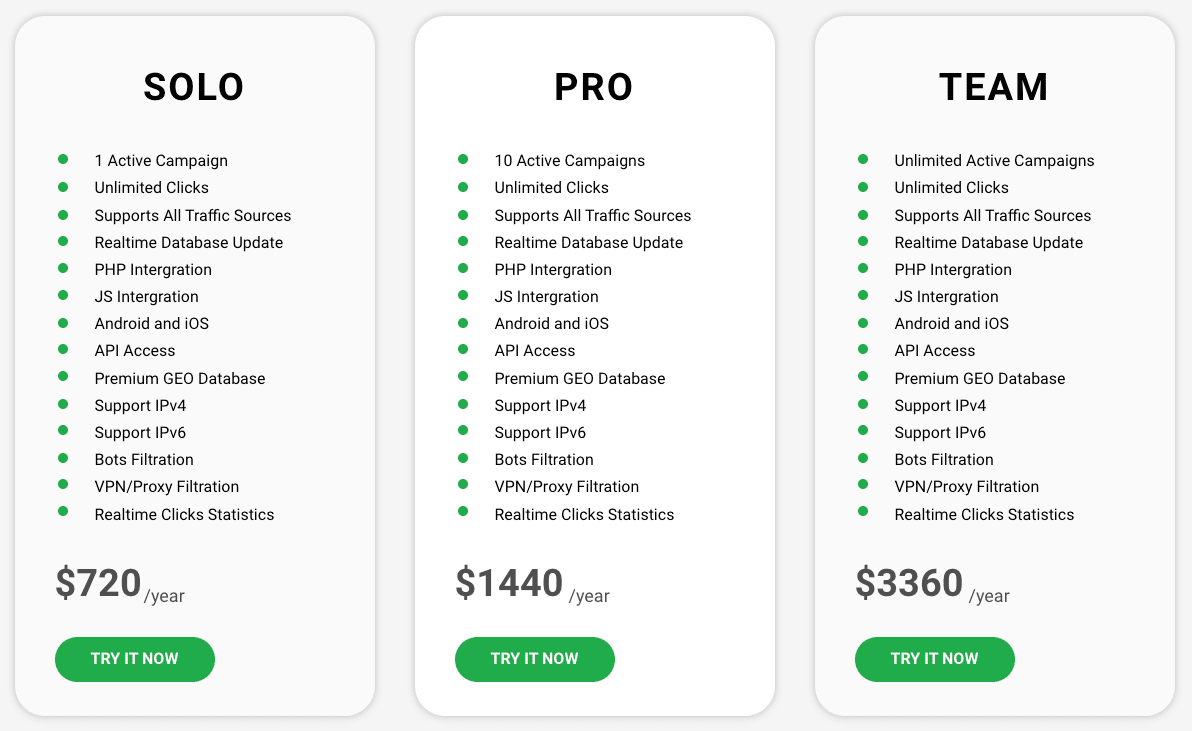This screenshot has width=1192, height=731.
Task: Select the PRO plan heading
Action: (x=594, y=87)
